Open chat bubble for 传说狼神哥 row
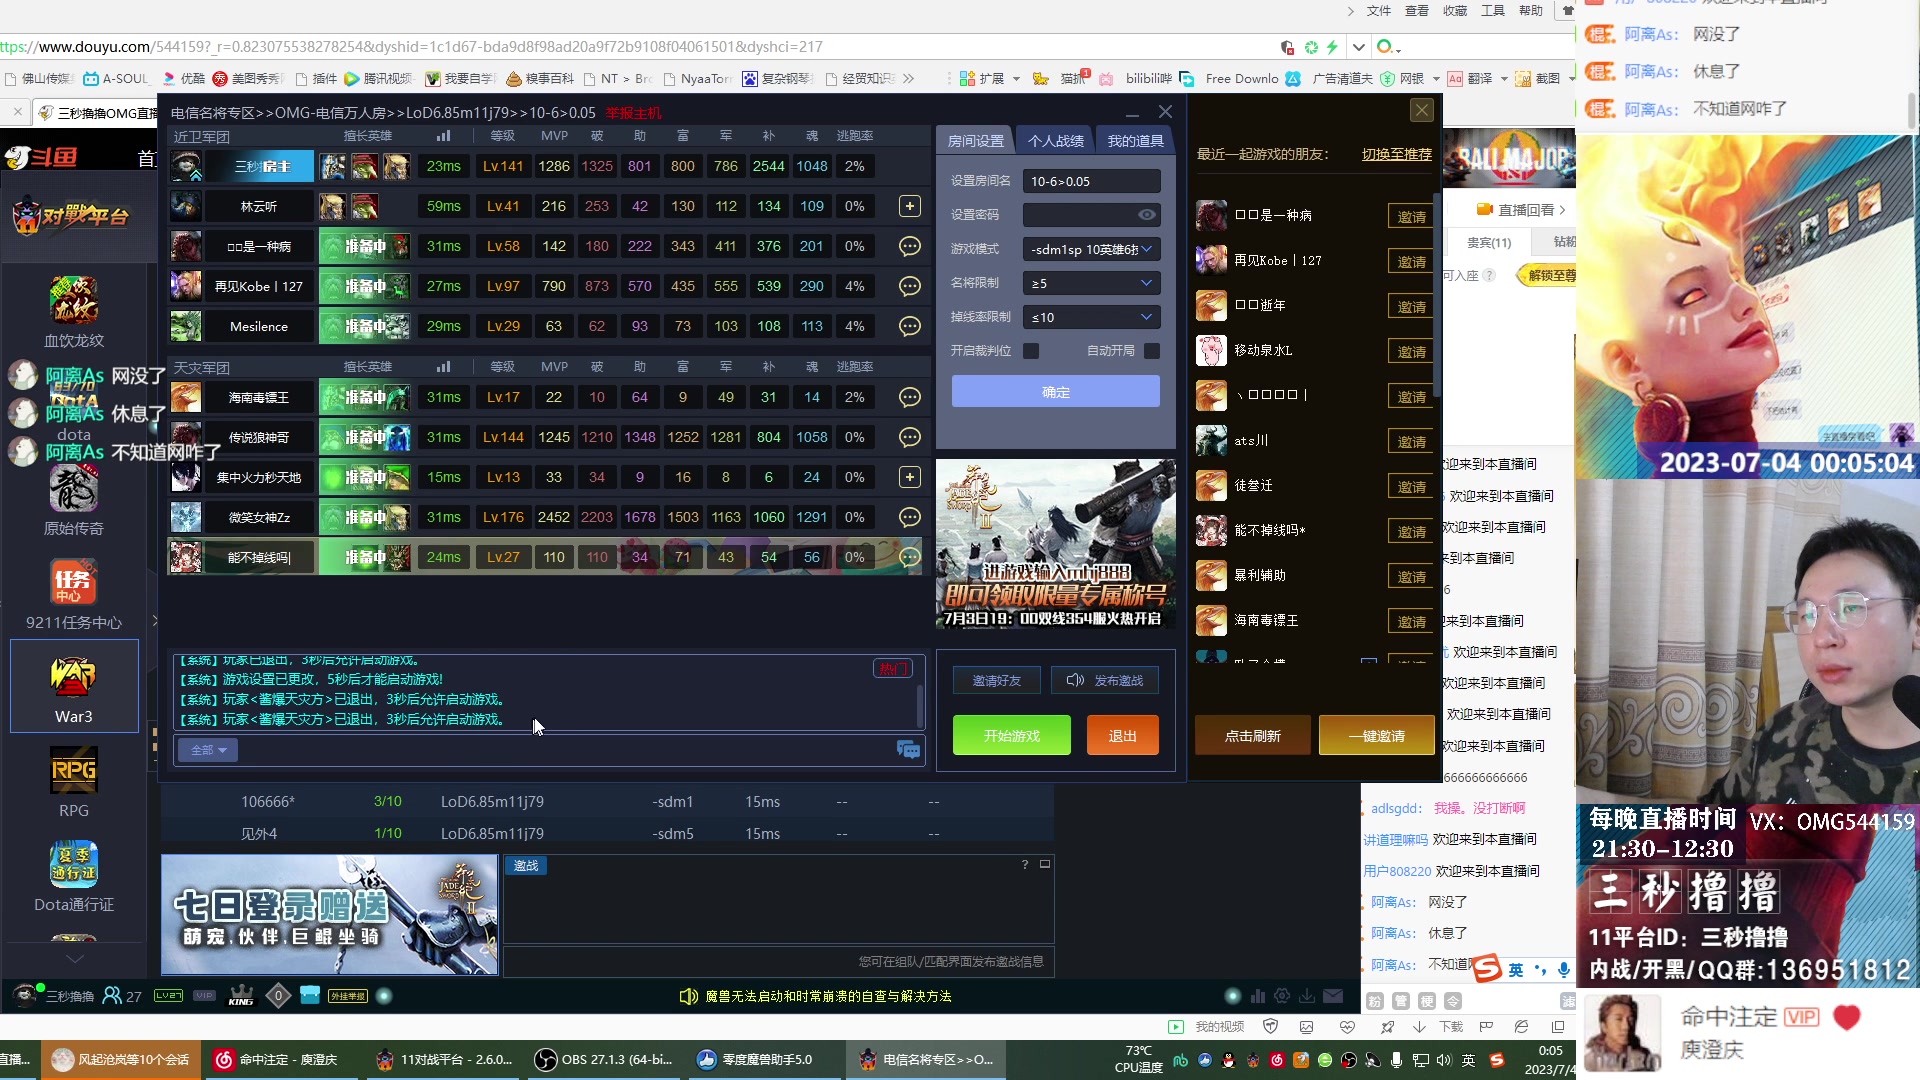 coord(909,437)
